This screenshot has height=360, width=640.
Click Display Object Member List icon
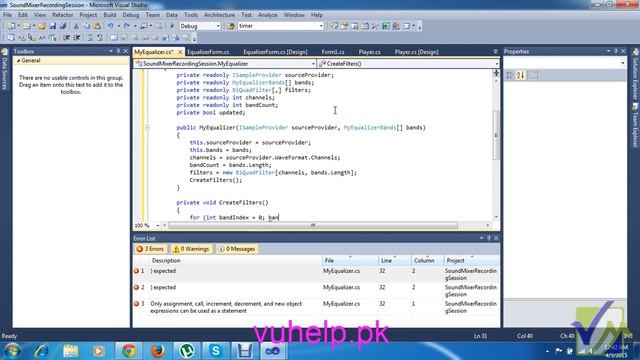point(11,38)
